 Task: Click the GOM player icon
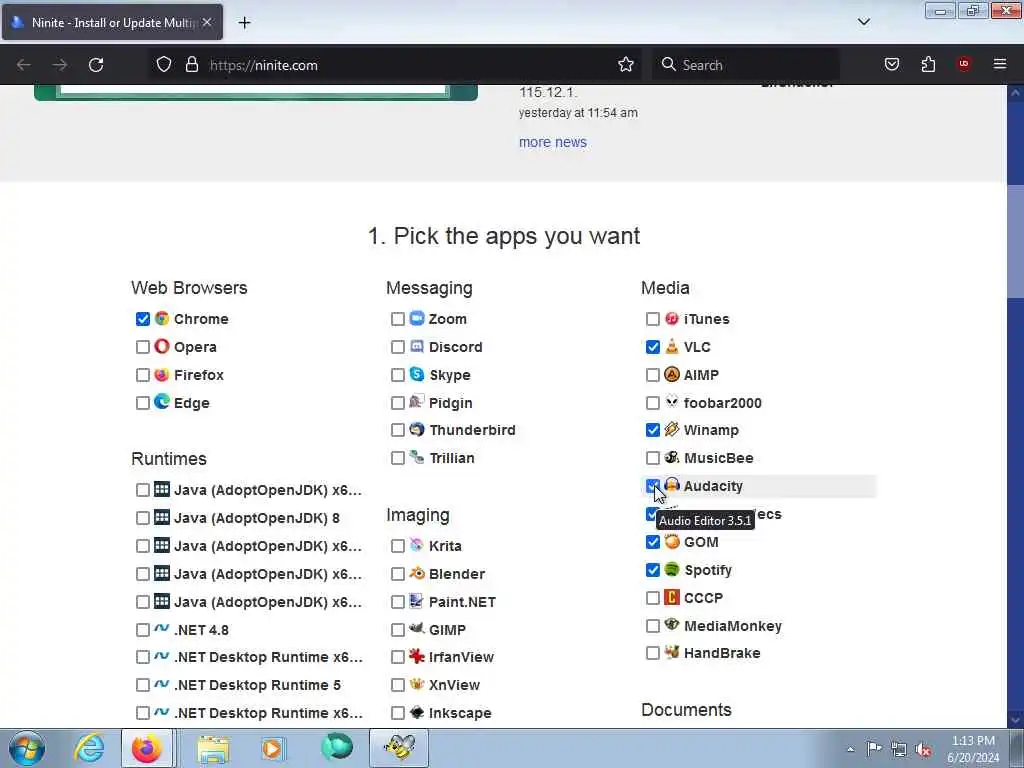click(x=672, y=542)
